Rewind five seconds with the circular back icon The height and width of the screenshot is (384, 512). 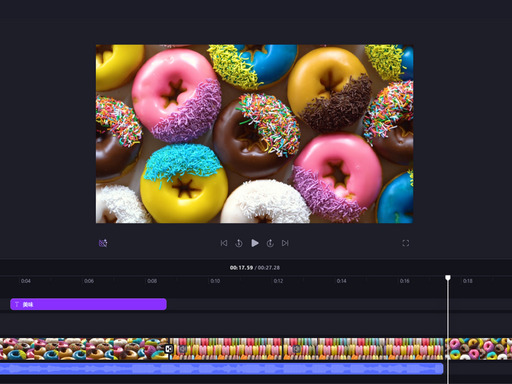pyautogui.click(x=239, y=243)
